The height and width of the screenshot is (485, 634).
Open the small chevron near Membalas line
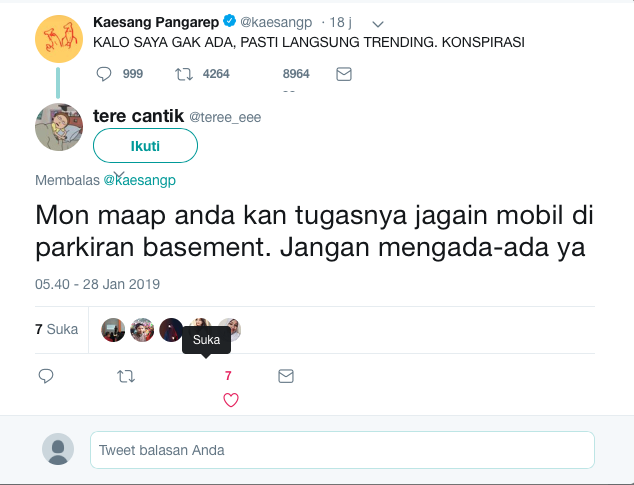(x=119, y=175)
